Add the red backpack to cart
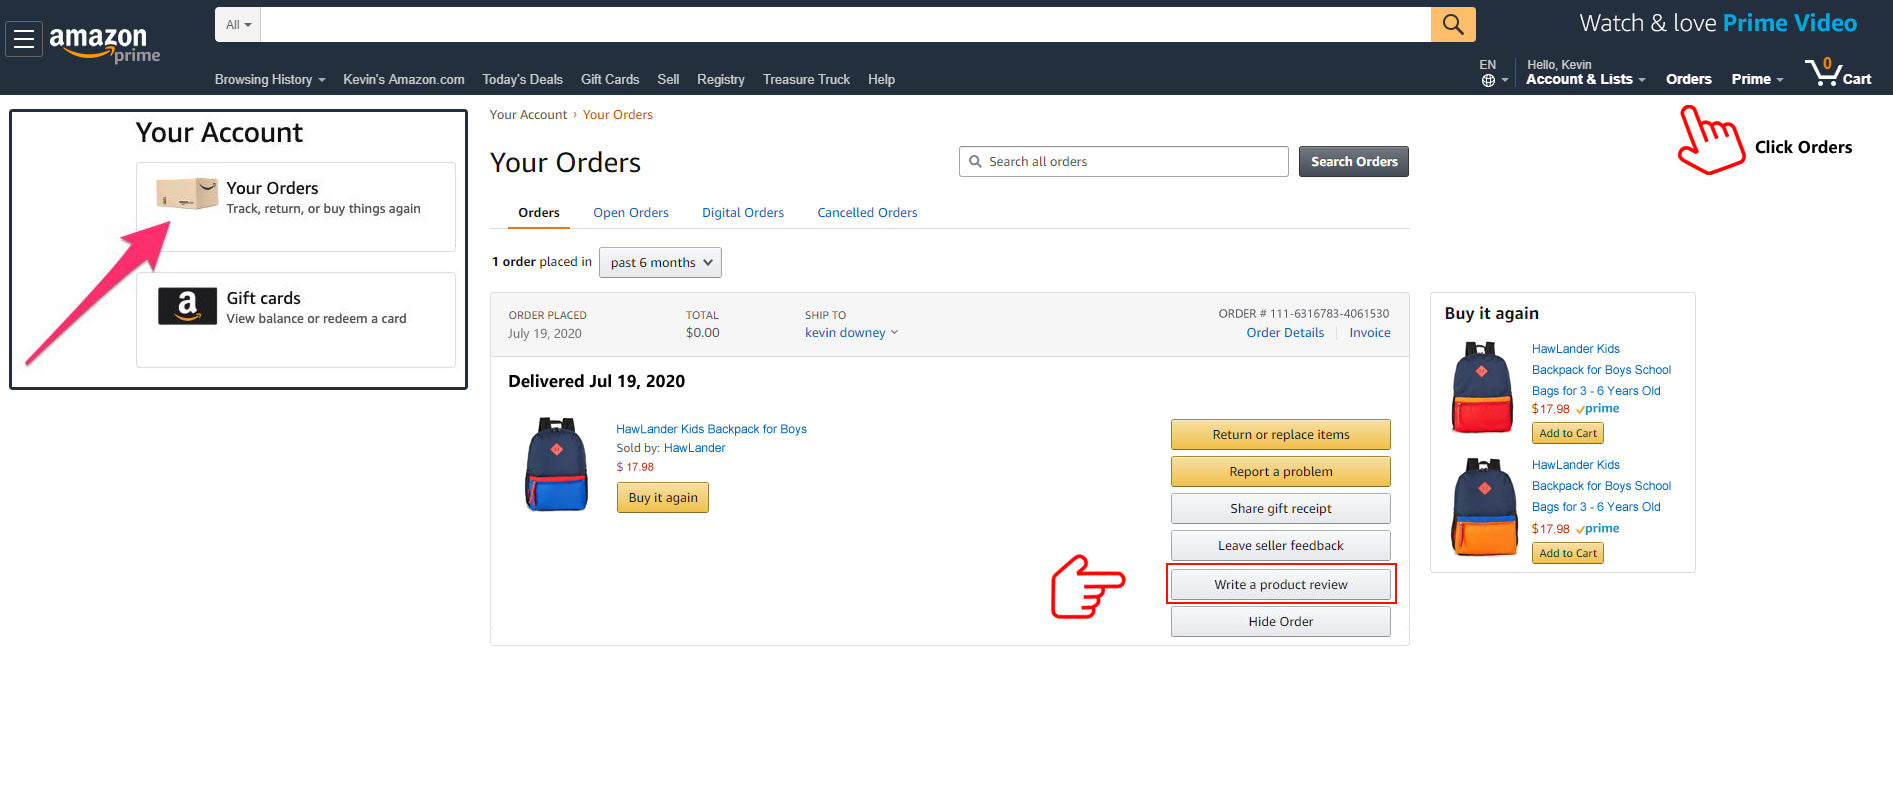This screenshot has width=1893, height=800. [1568, 433]
